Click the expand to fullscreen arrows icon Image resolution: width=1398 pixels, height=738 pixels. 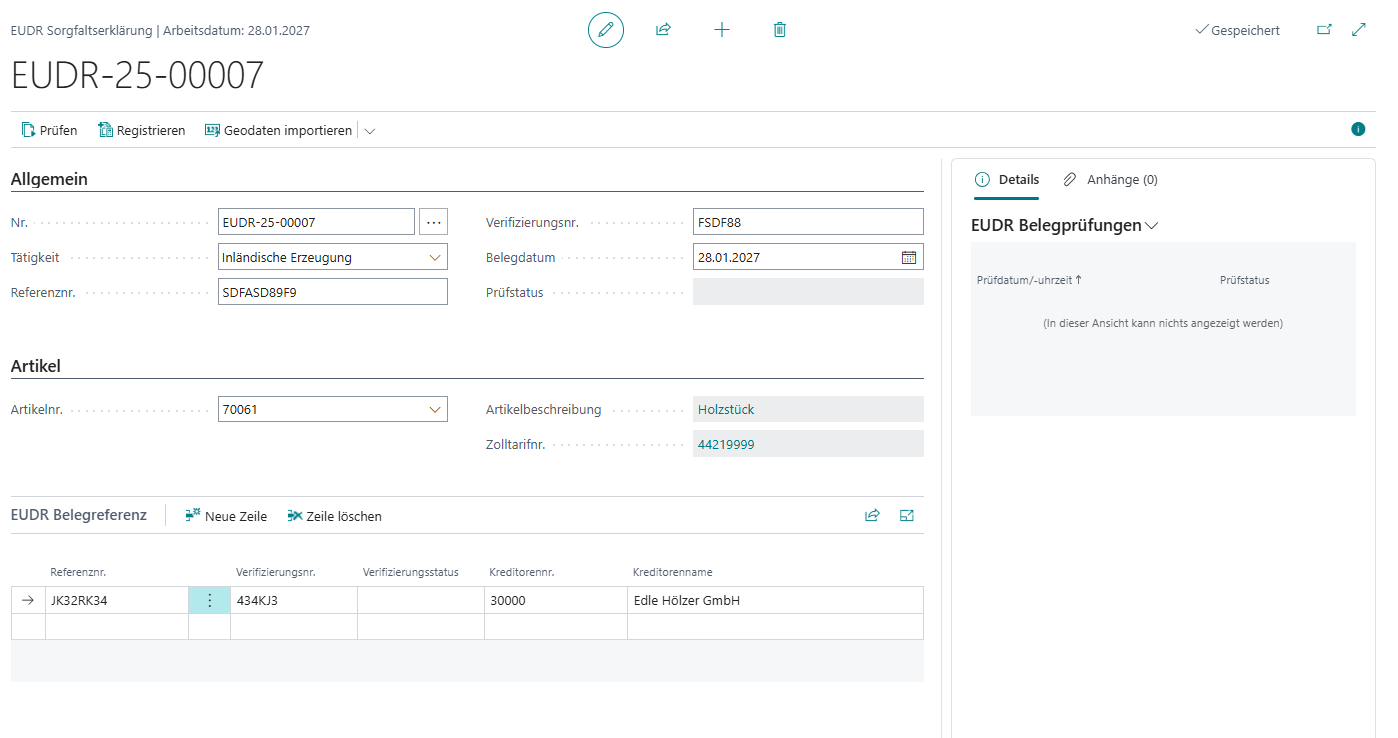point(1359,30)
